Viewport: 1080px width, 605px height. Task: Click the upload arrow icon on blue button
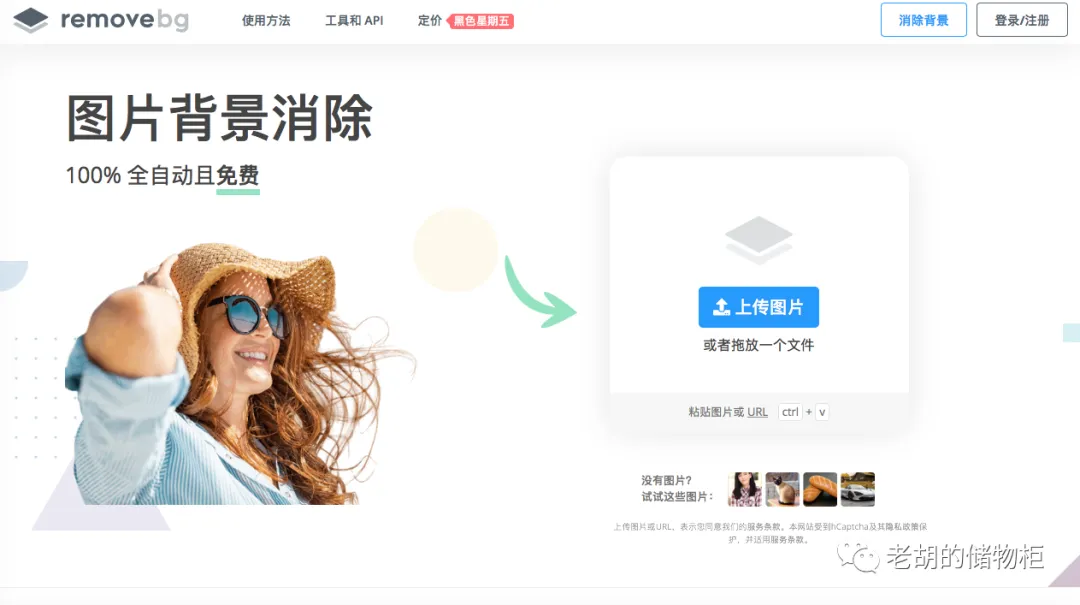click(721, 307)
